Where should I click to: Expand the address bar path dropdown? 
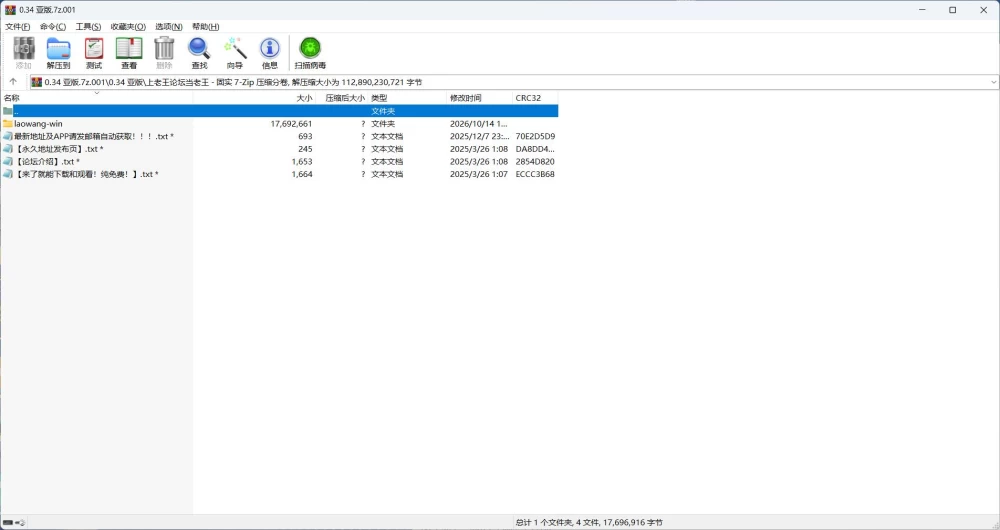[994, 82]
